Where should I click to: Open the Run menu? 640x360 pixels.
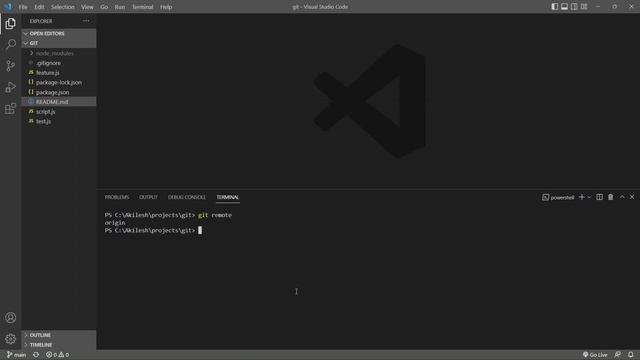(120, 7)
